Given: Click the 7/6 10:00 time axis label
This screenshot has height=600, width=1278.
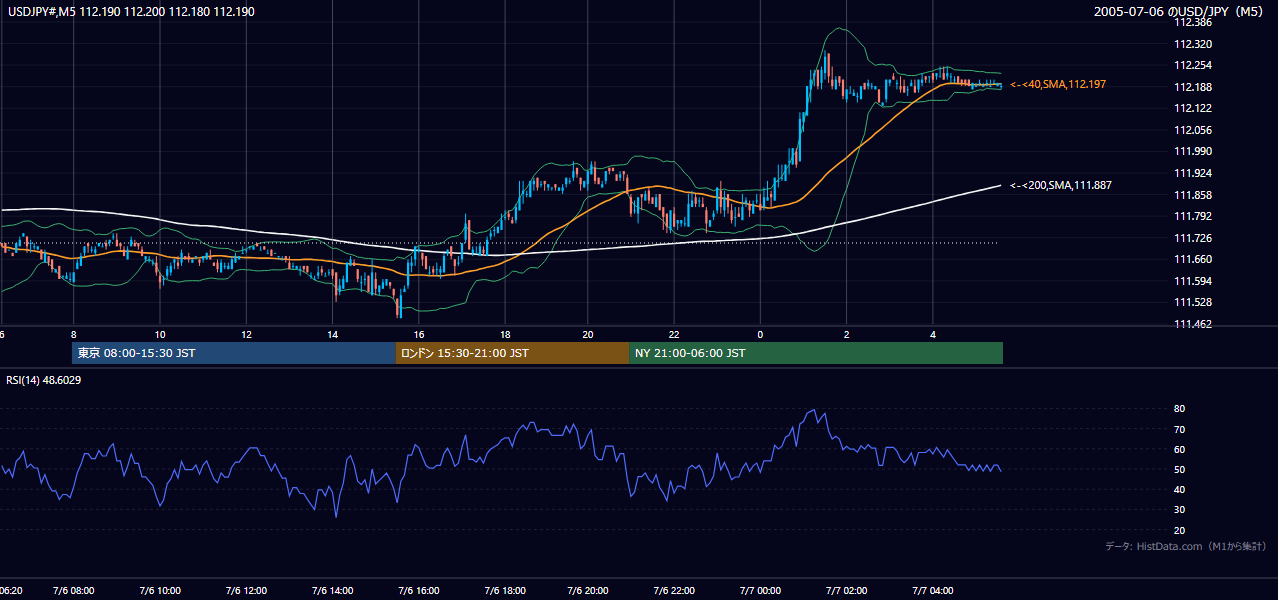Looking at the screenshot, I should (x=160, y=591).
